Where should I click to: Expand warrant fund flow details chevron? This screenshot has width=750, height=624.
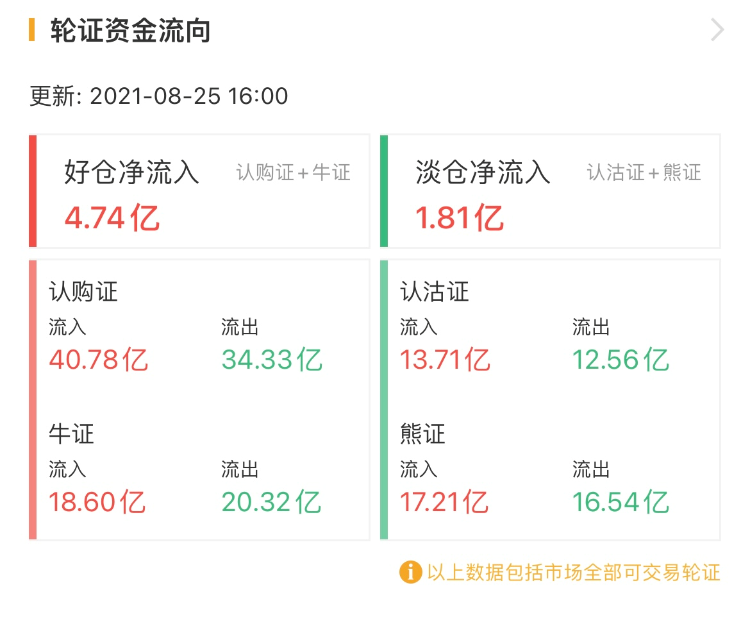click(716, 30)
